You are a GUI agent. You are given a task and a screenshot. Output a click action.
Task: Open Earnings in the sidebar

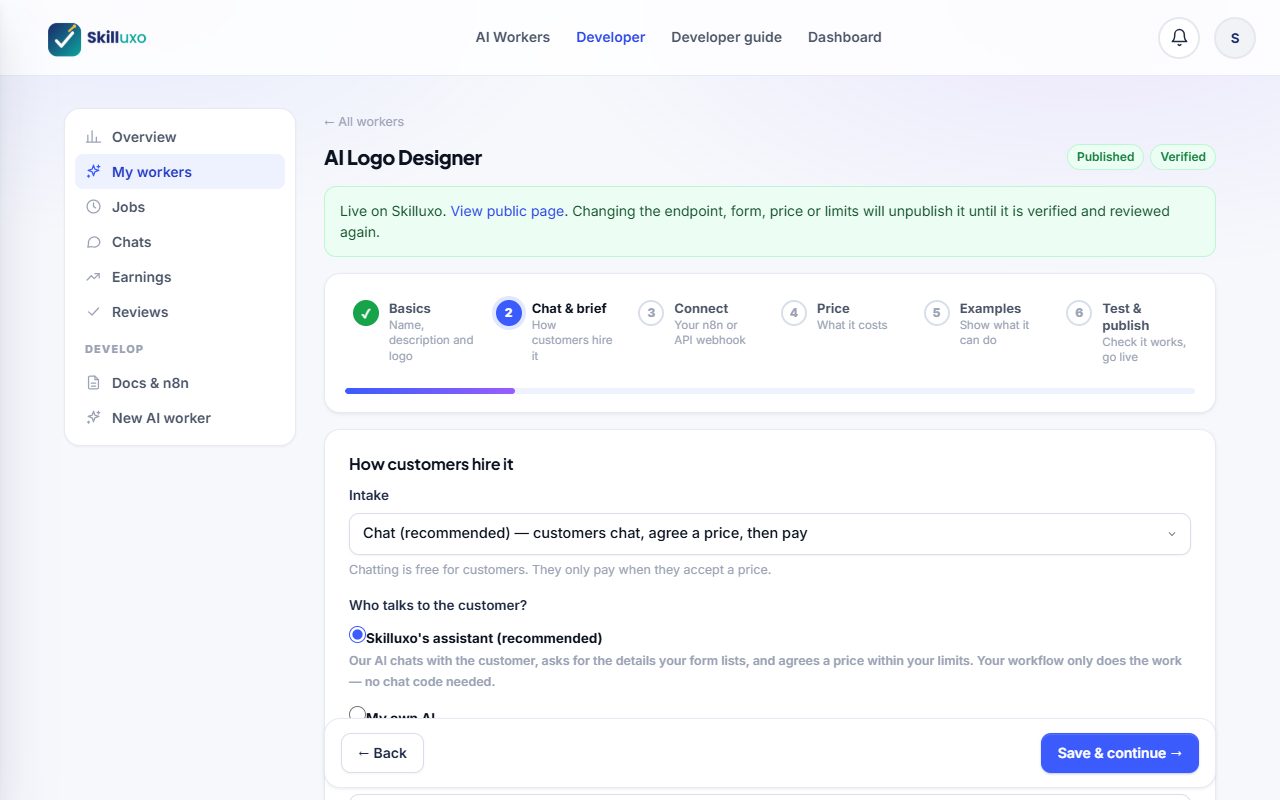(180, 277)
